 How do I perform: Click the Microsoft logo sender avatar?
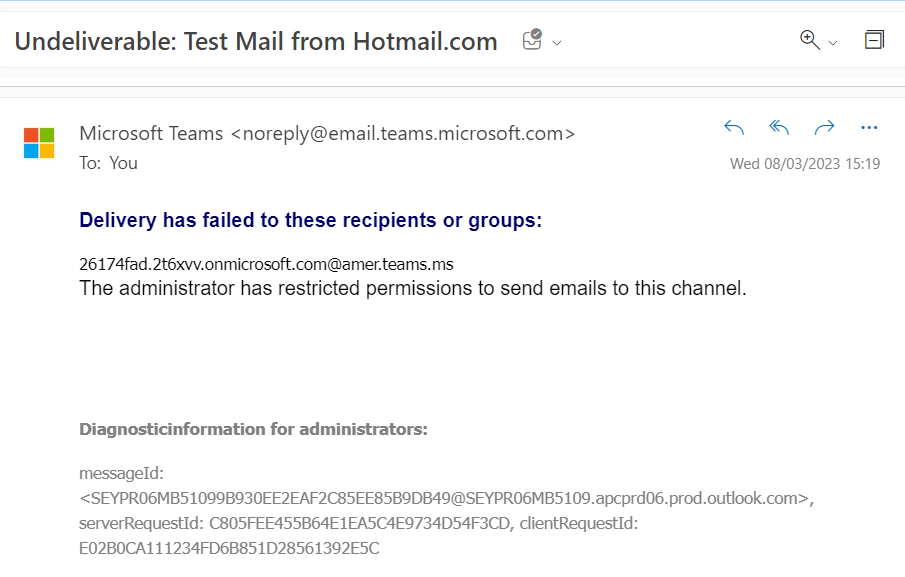click(39, 143)
